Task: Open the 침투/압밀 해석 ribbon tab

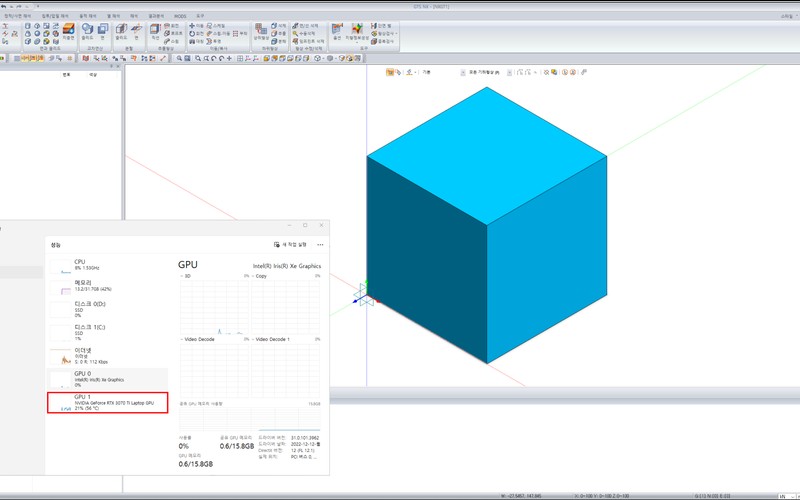Action: tap(55, 16)
